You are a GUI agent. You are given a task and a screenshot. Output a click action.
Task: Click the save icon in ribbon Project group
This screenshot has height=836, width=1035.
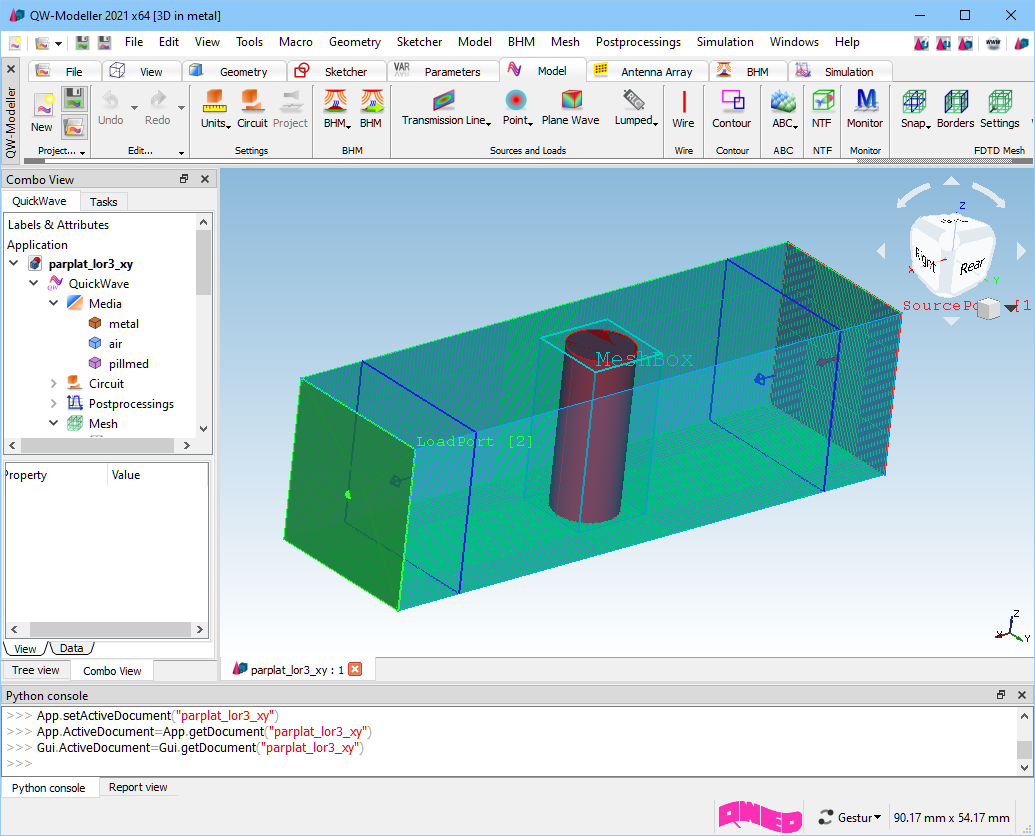pos(74,100)
